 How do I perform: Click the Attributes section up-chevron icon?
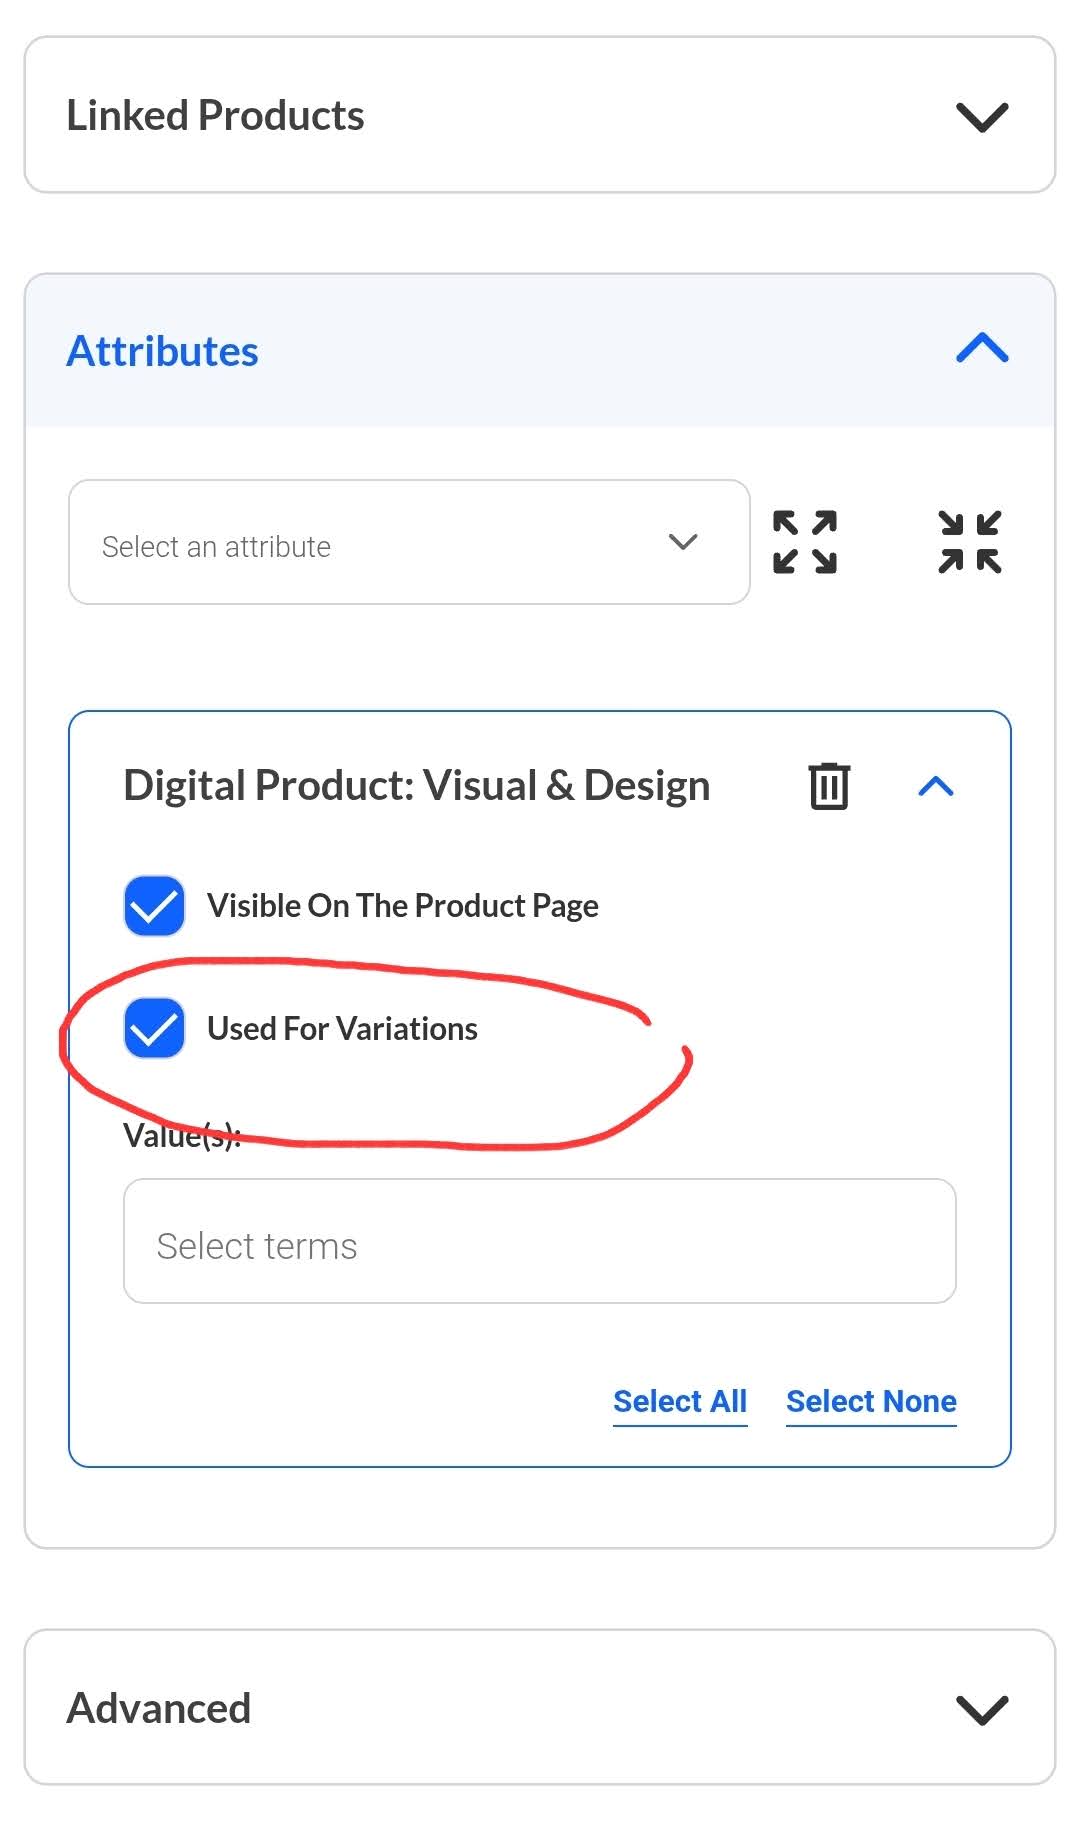coord(982,349)
